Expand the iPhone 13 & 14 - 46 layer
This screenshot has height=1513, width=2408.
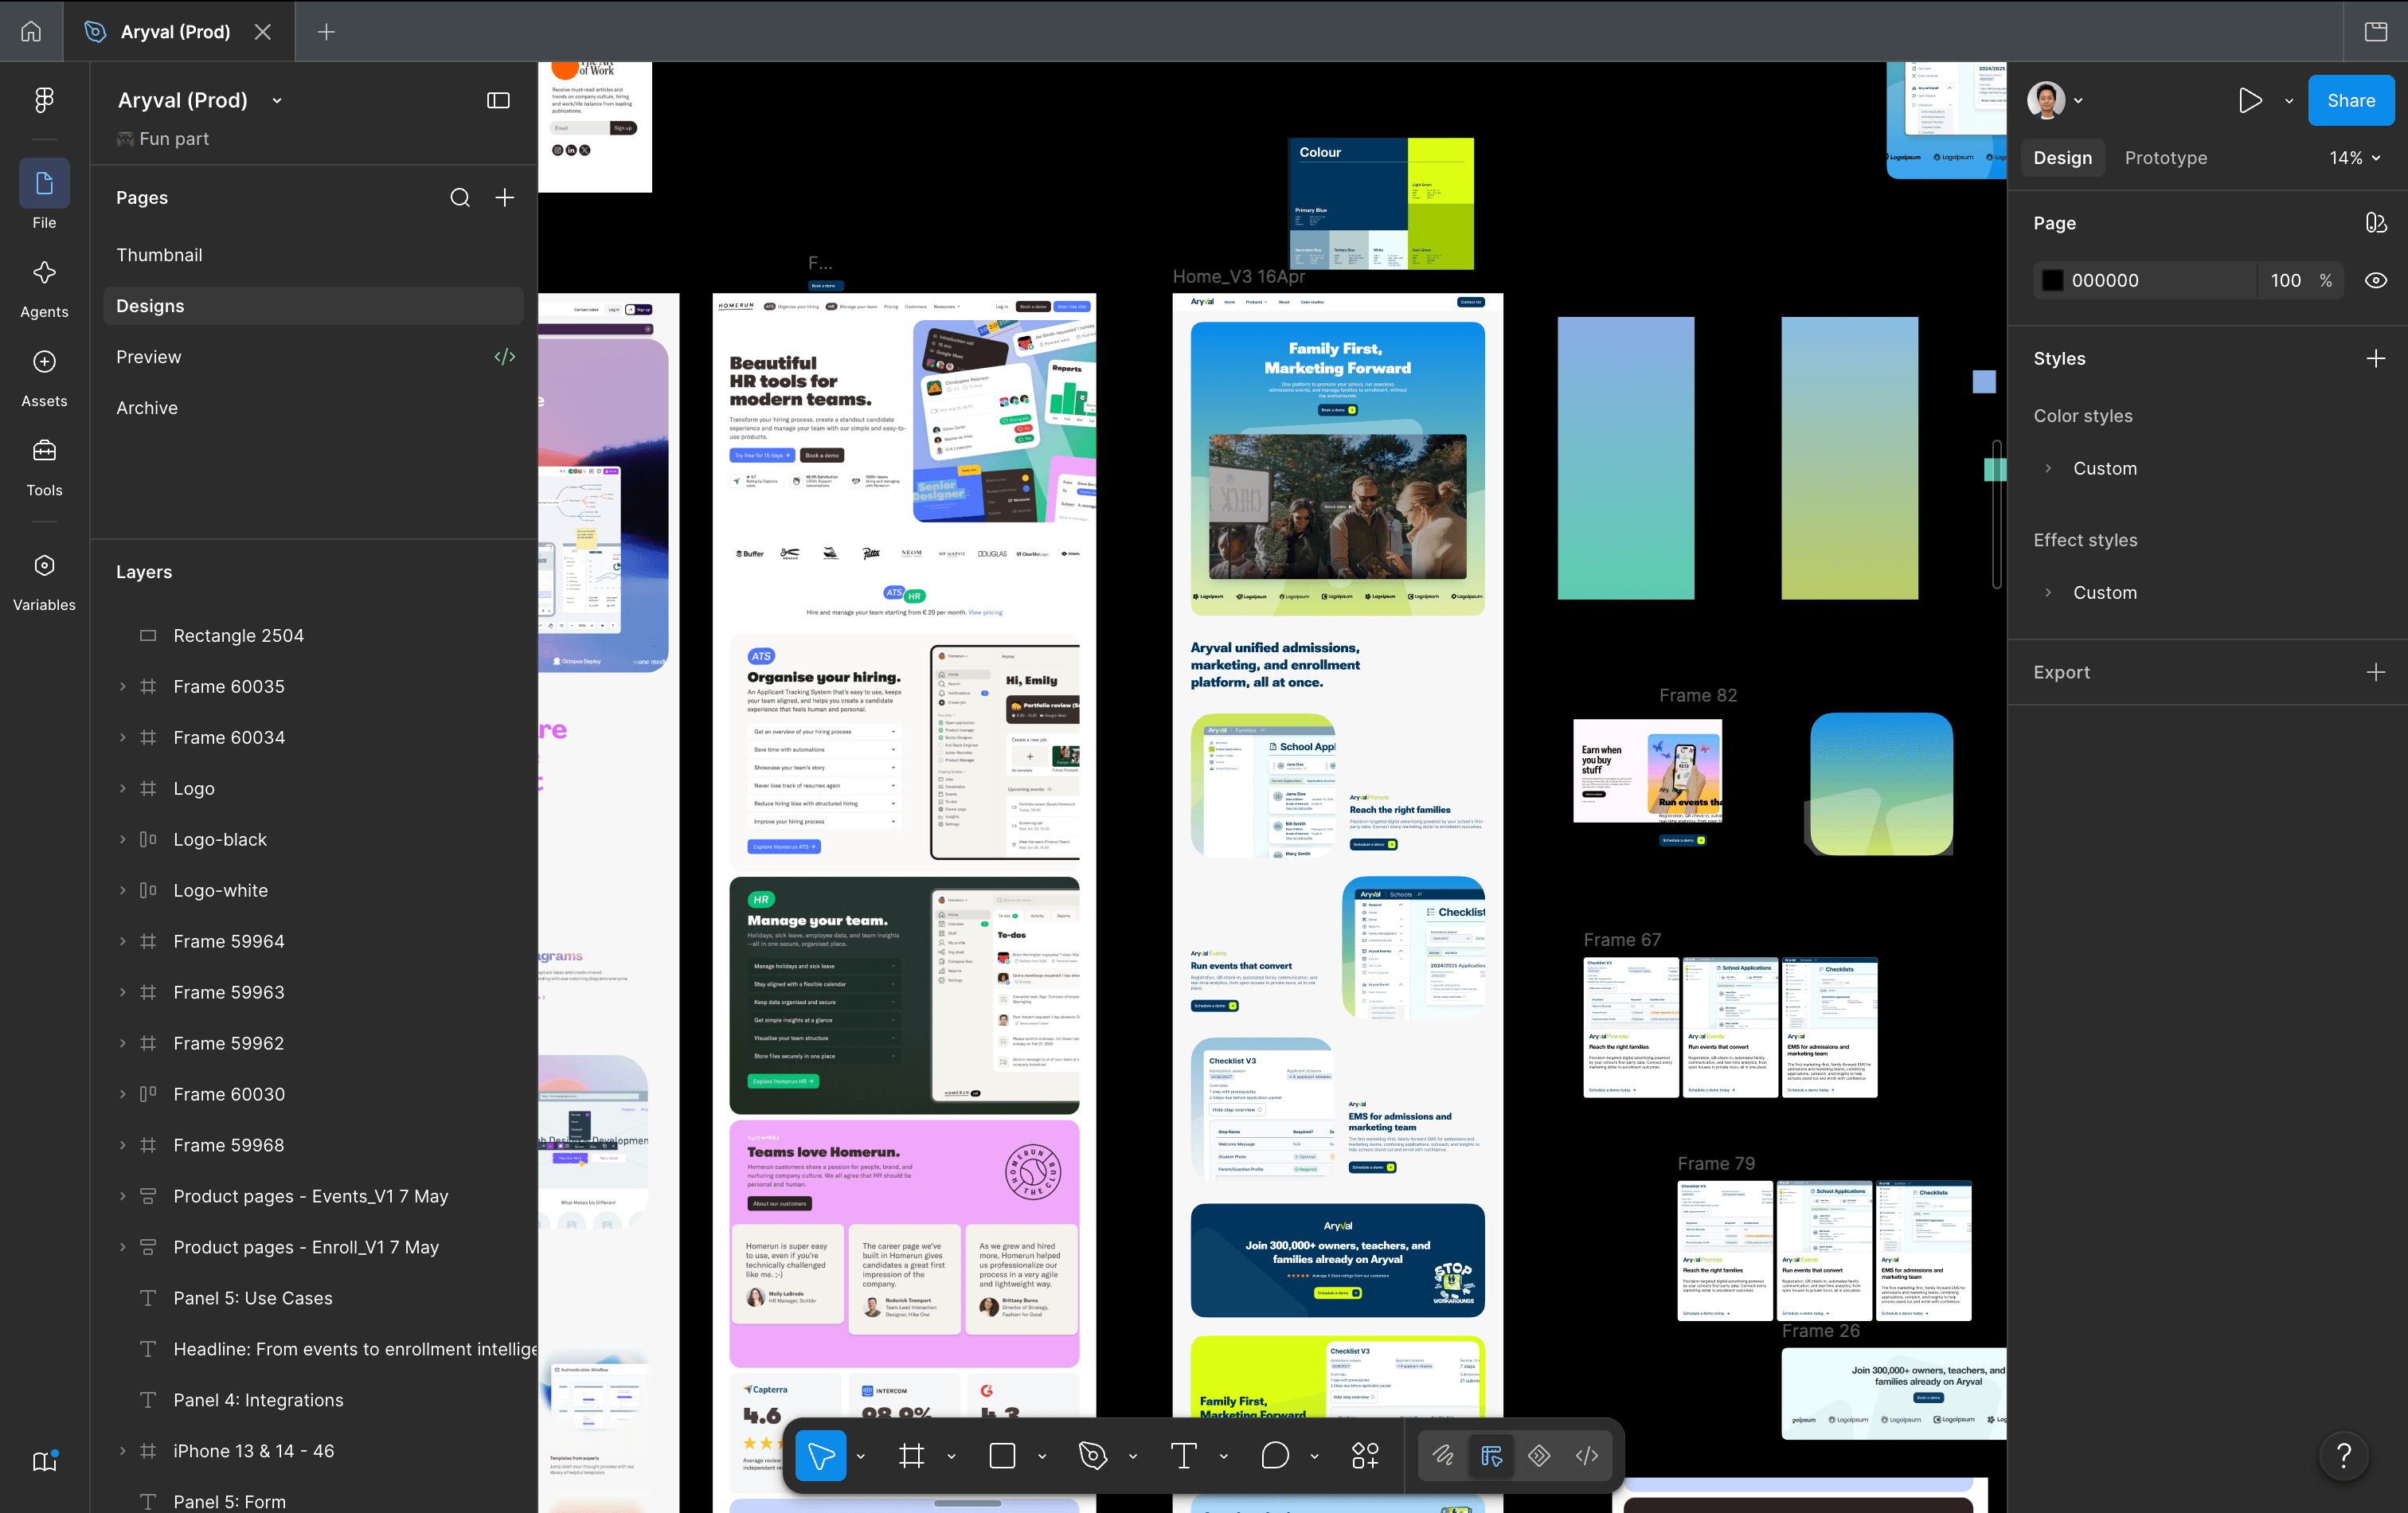click(123, 1450)
